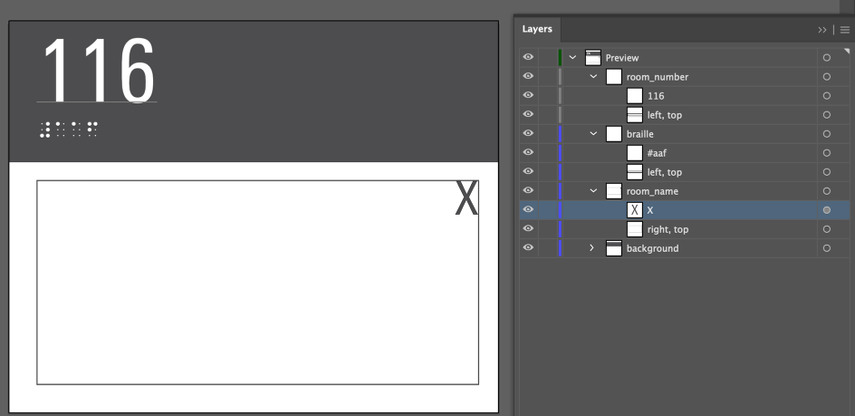Image resolution: width=855 pixels, height=416 pixels.
Task: Click the background layer thumbnail
Action: [x=614, y=248]
